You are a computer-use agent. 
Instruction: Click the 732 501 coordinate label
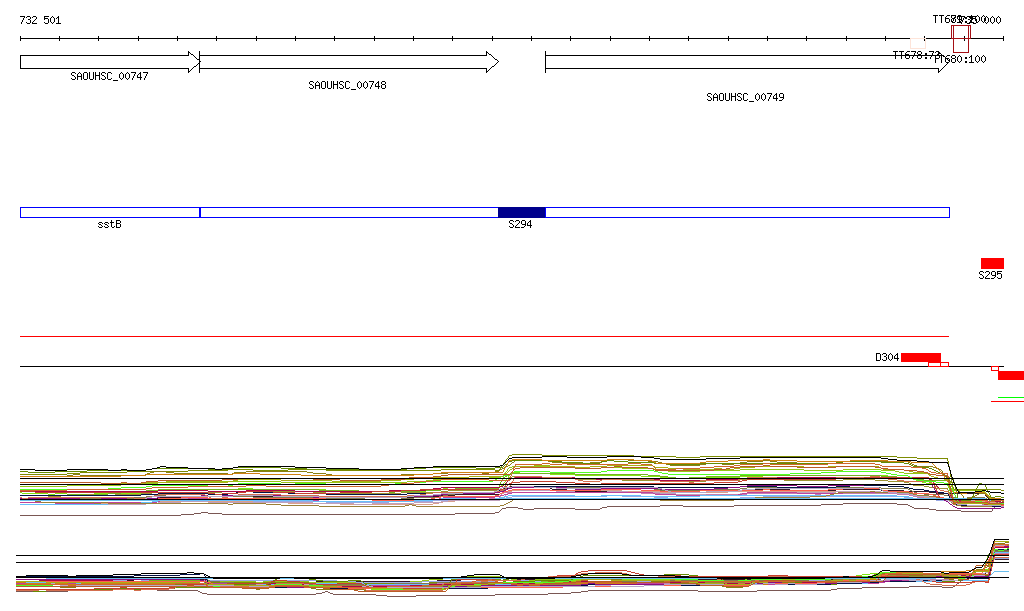pyautogui.click(x=40, y=20)
